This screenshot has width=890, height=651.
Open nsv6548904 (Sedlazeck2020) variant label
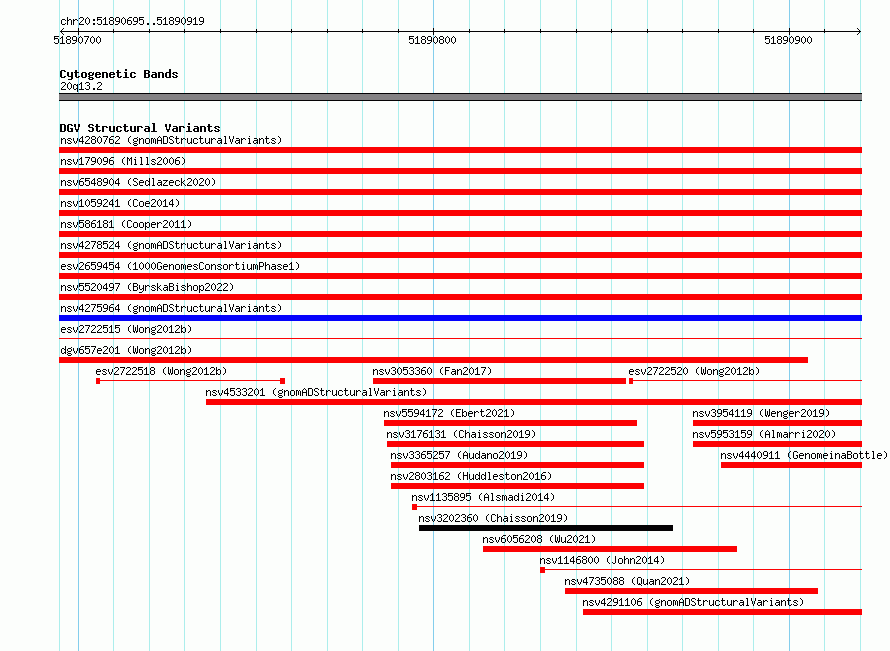click(x=138, y=182)
